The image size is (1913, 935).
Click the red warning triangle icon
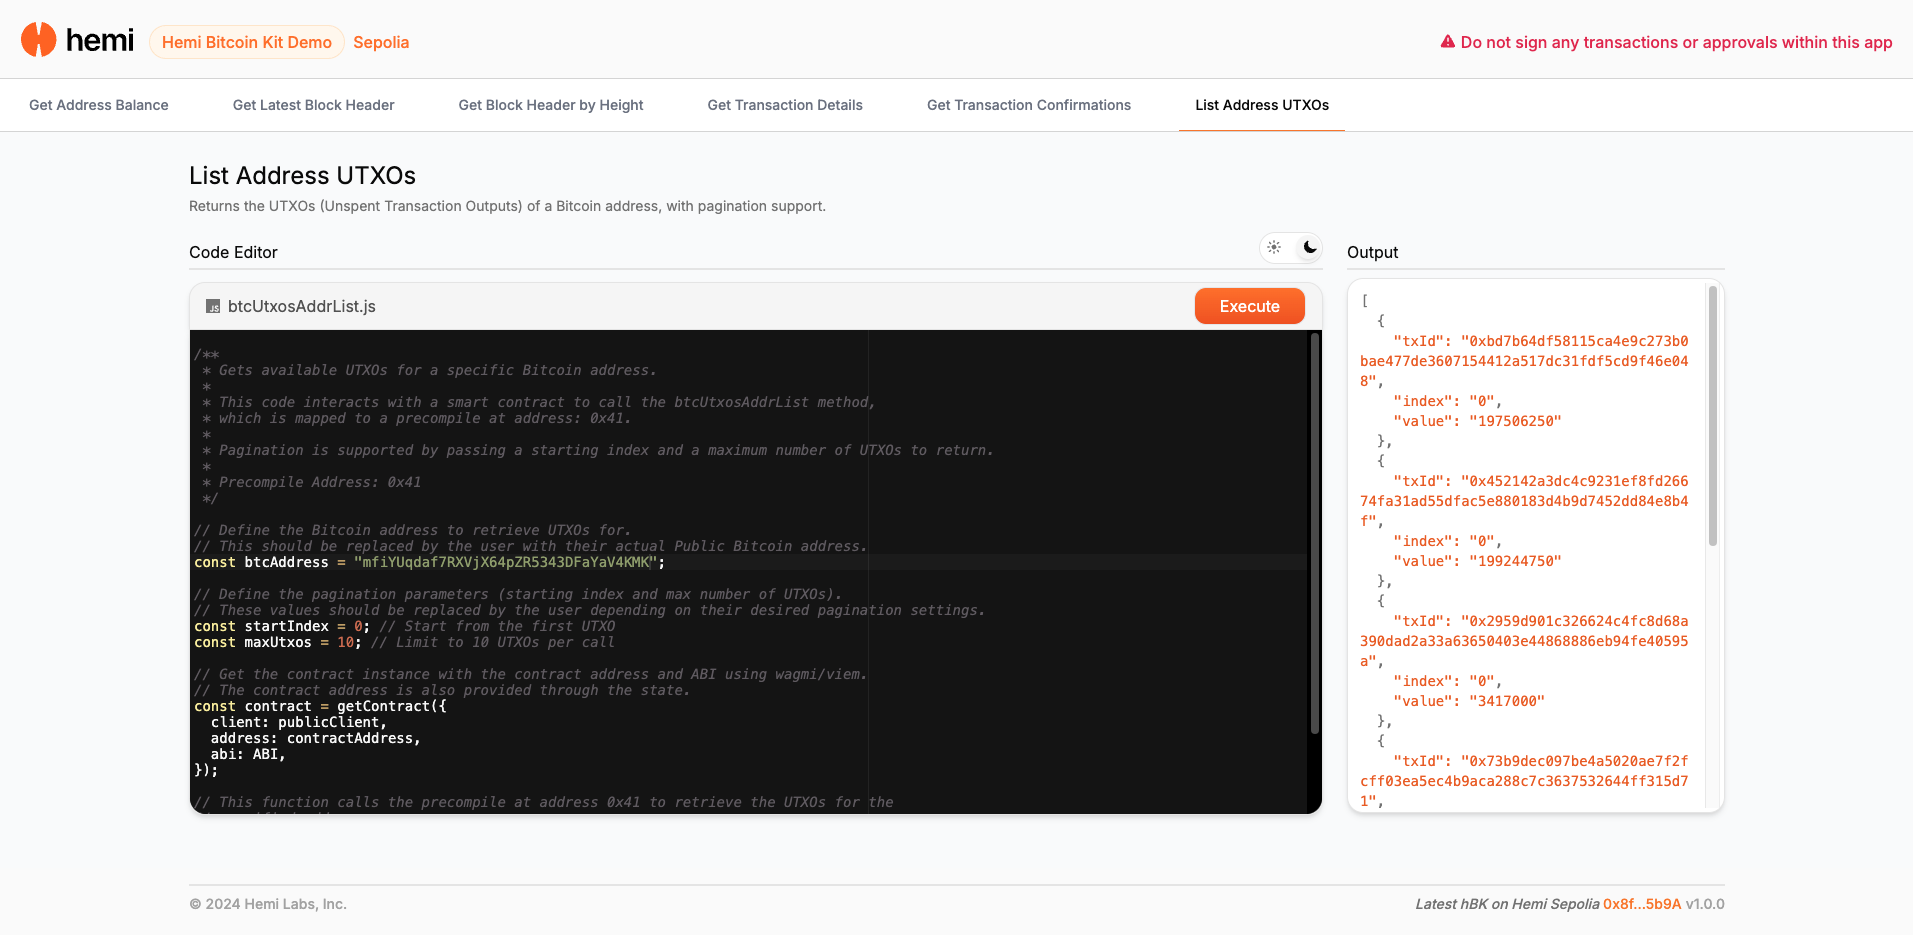pos(1447,42)
